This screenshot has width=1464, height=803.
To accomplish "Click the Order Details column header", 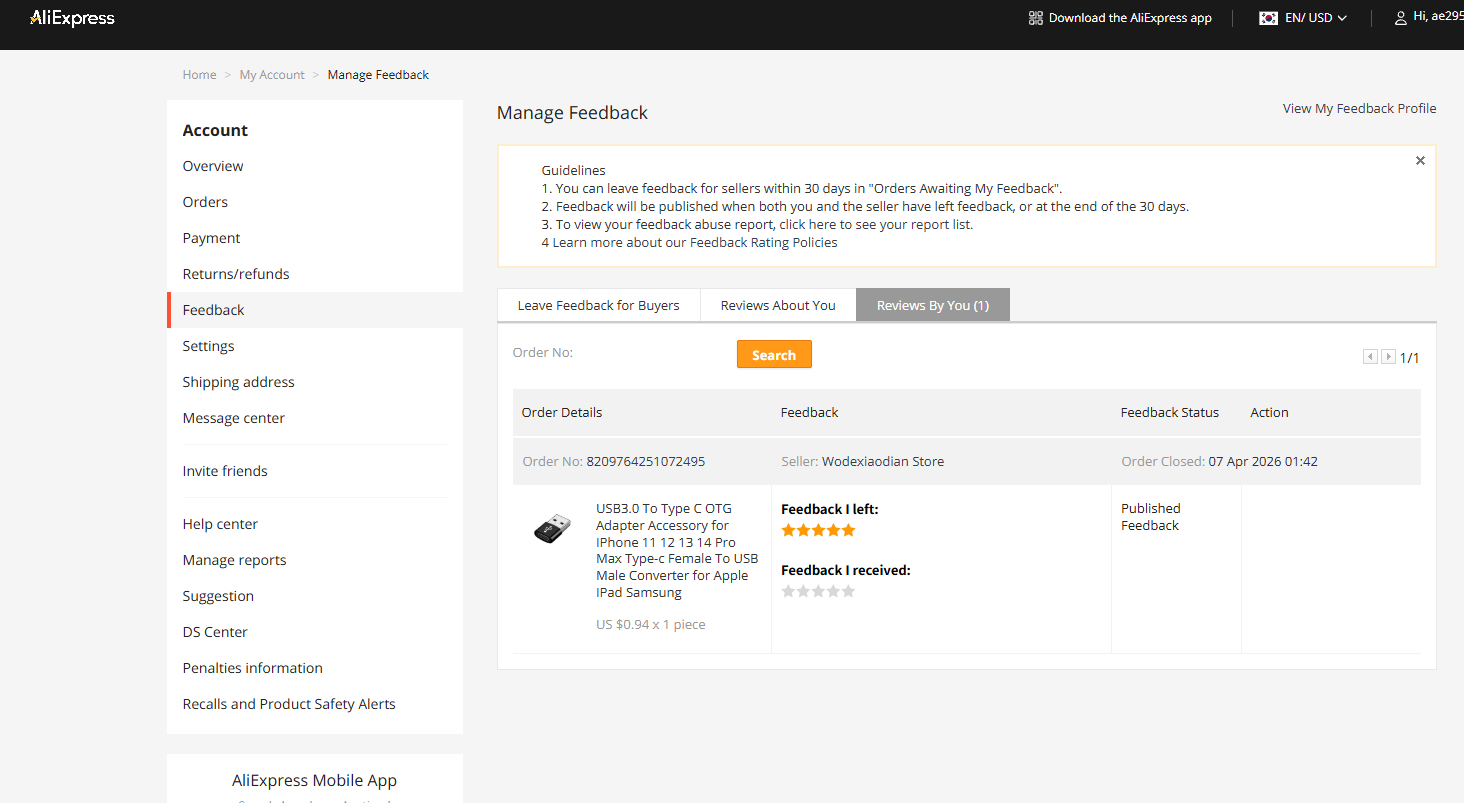I will click(562, 412).
